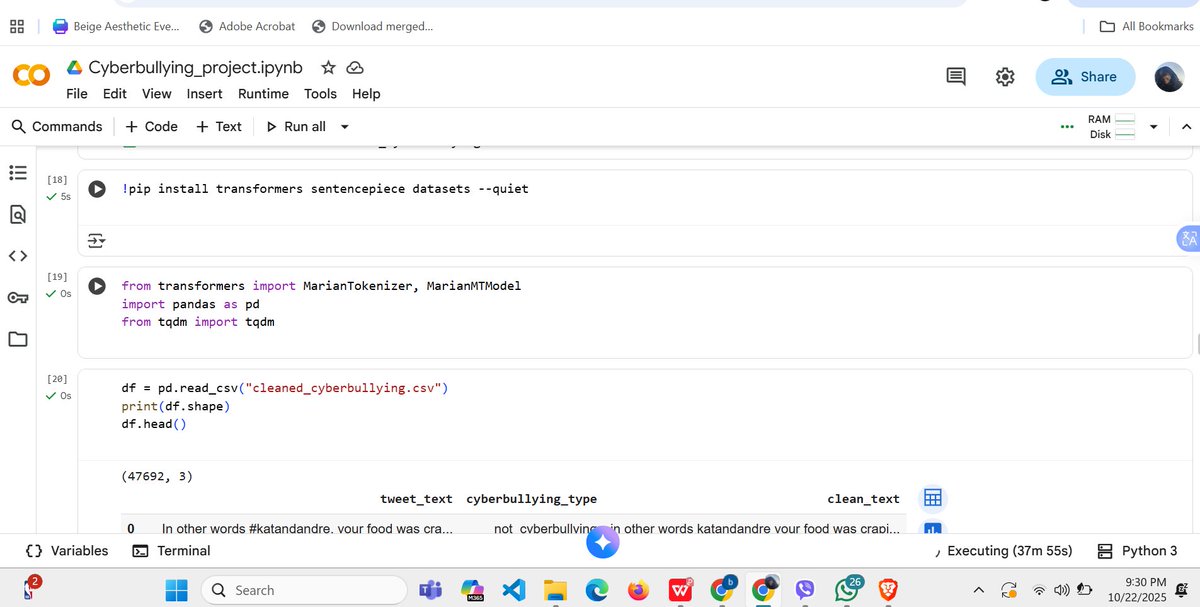Open the Variables panel
Viewport: 1200px width, 607px height.
point(67,551)
